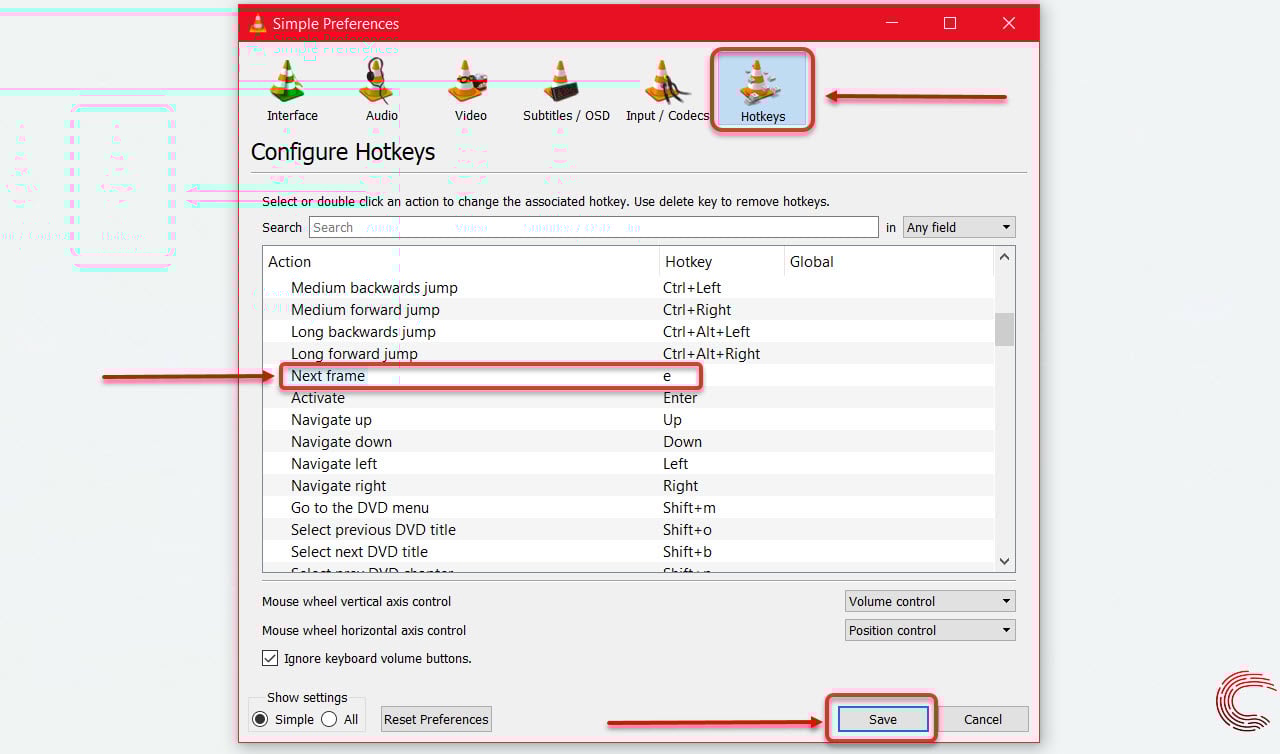The height and width of the screenshot is (754, 1280).
Task: Open the Audio preferences category
Action: [x=381, y=92]
